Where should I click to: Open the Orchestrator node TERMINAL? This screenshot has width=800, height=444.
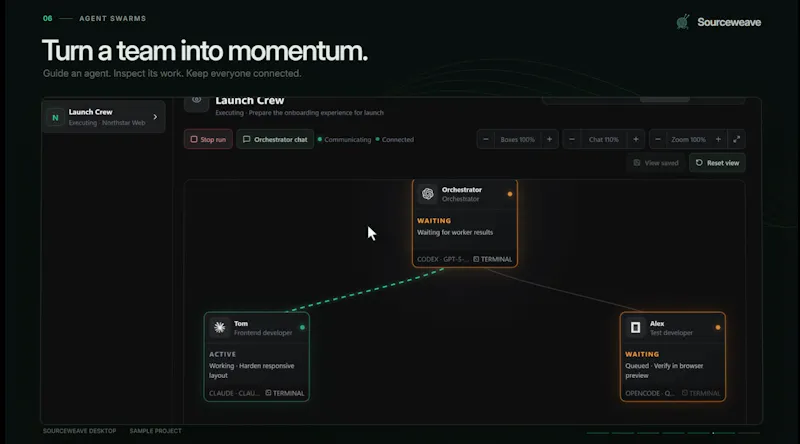492,259
